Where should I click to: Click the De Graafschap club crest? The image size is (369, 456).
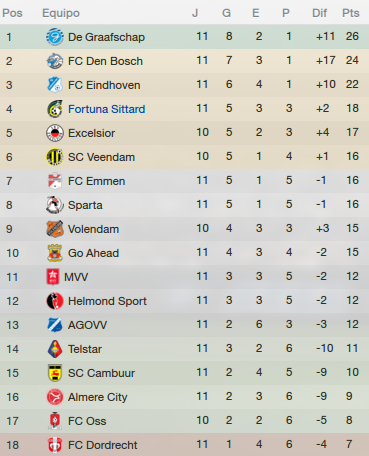coord(55,37)
